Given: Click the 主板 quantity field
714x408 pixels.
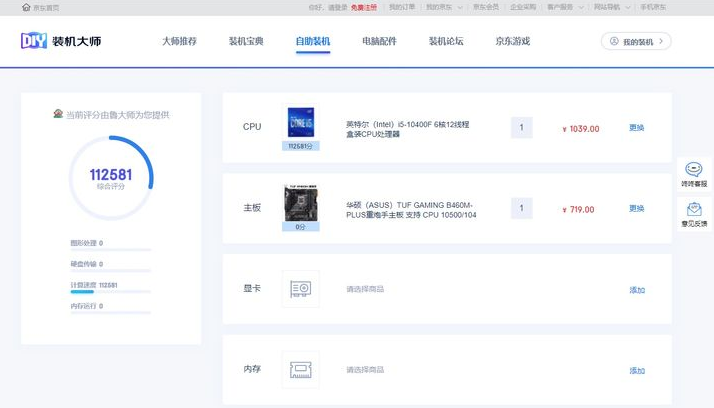Looking at the screenshot, I should (521, 209).
